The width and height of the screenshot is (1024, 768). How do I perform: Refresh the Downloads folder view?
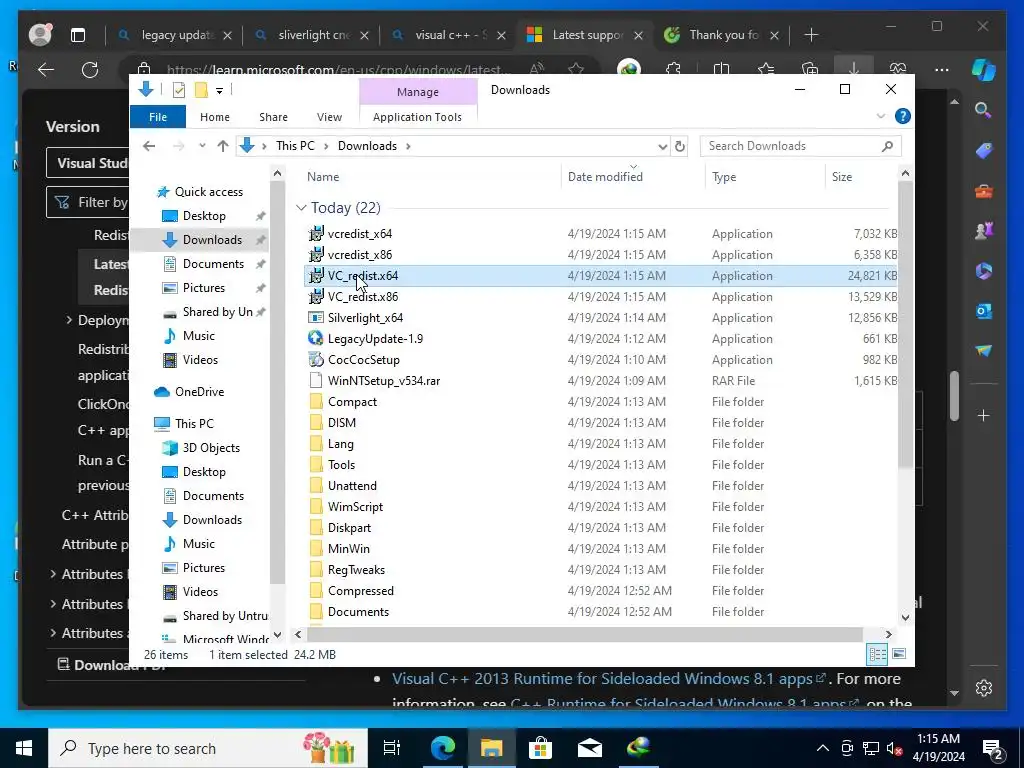[680, 146]
